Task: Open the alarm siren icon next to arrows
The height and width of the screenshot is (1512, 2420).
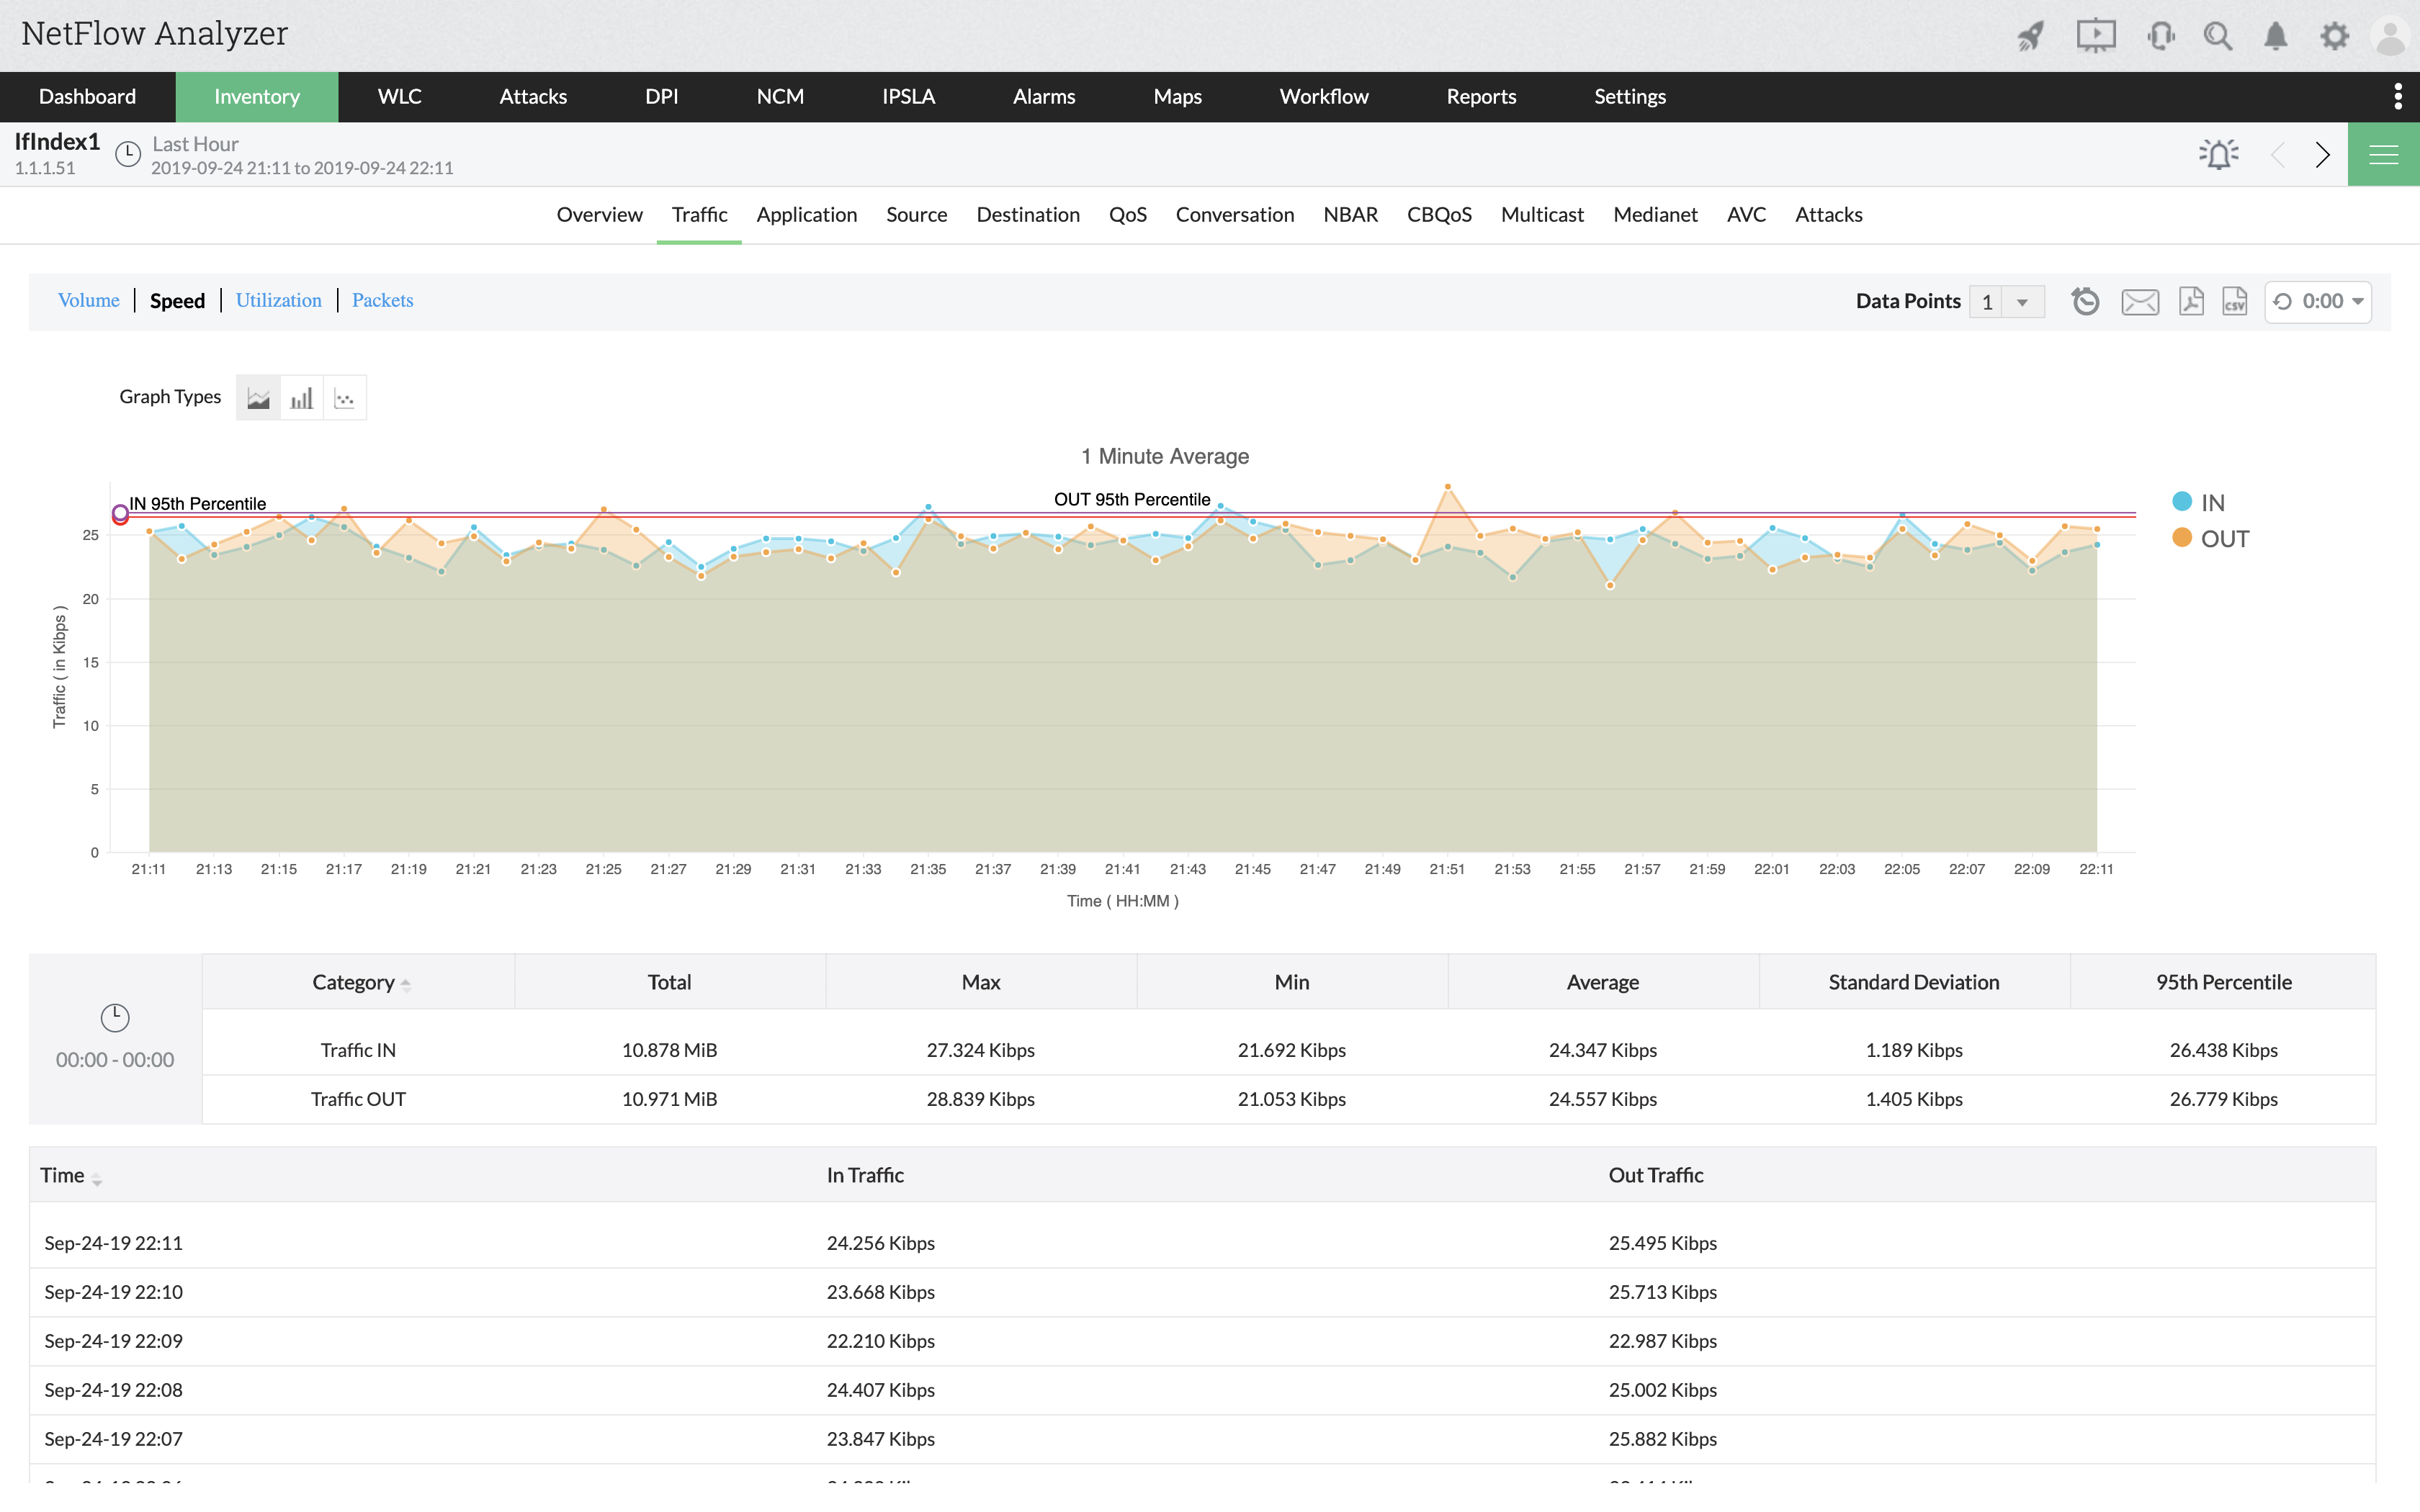Action: pos(2218,154)
